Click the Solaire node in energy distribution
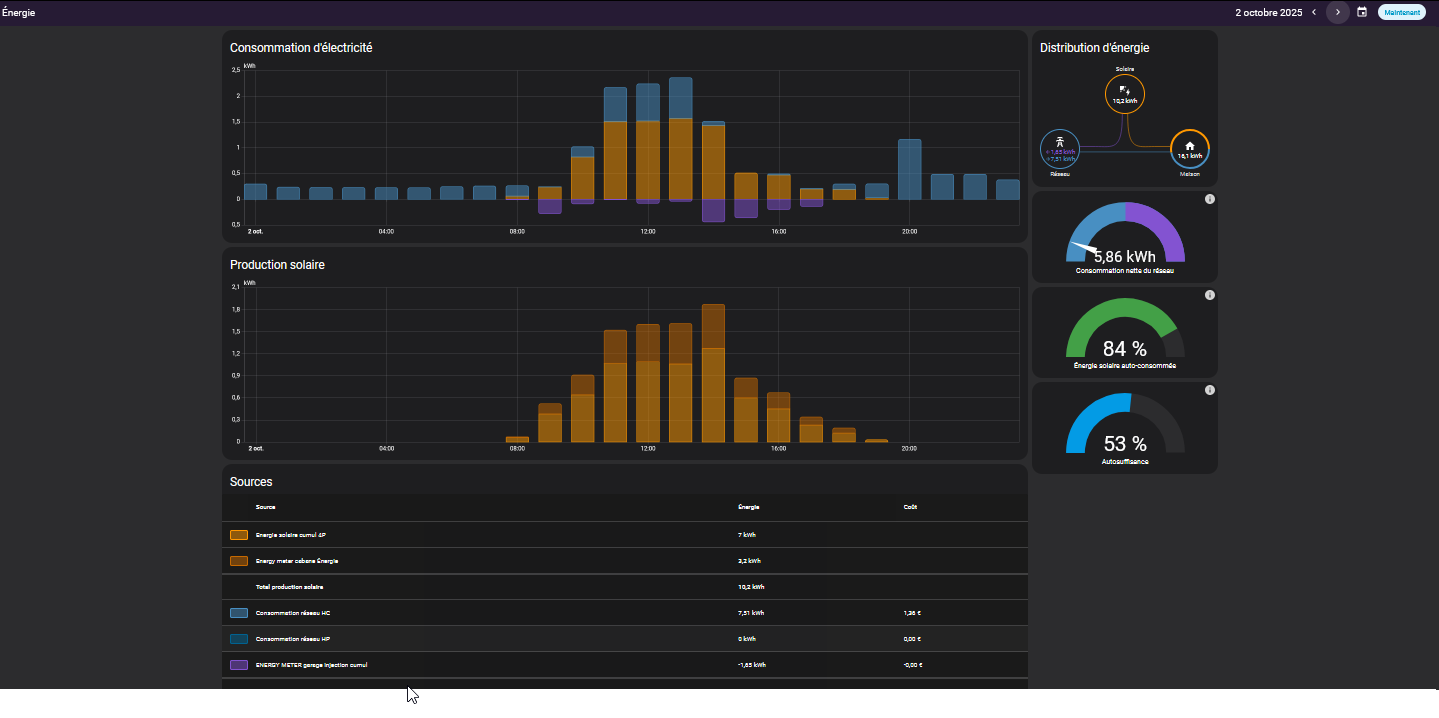Screen dimensions: 1439x718 tap(1125, 94)
